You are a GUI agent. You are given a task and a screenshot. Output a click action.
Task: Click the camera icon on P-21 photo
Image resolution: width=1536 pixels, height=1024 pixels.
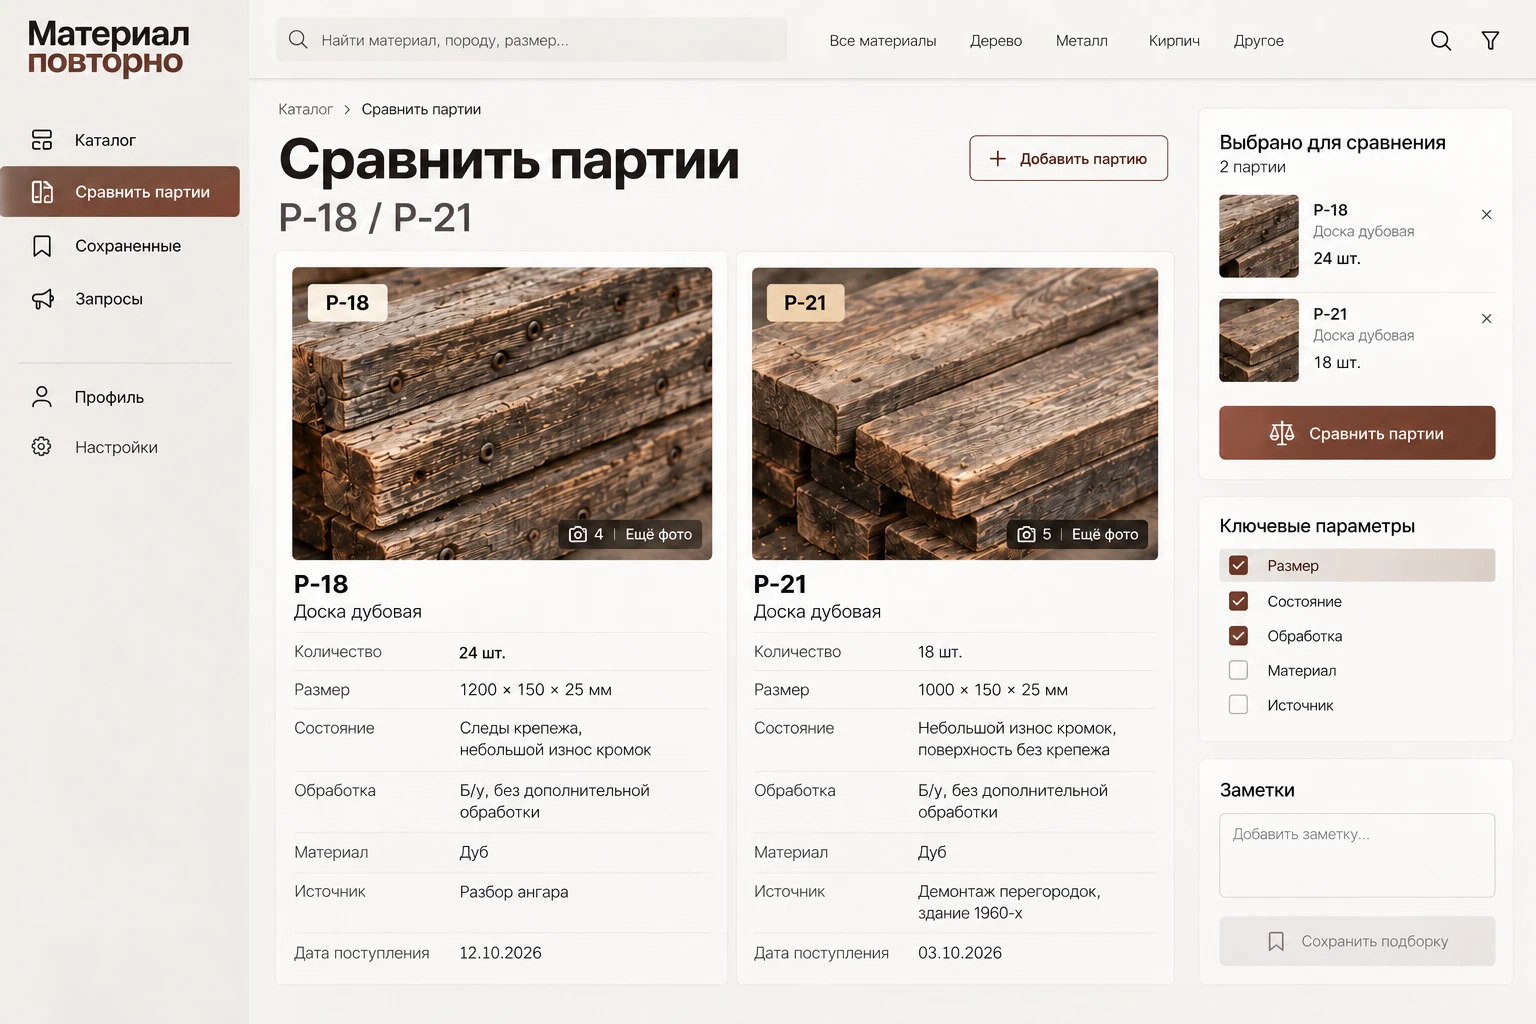click(x=1026, y=534)
